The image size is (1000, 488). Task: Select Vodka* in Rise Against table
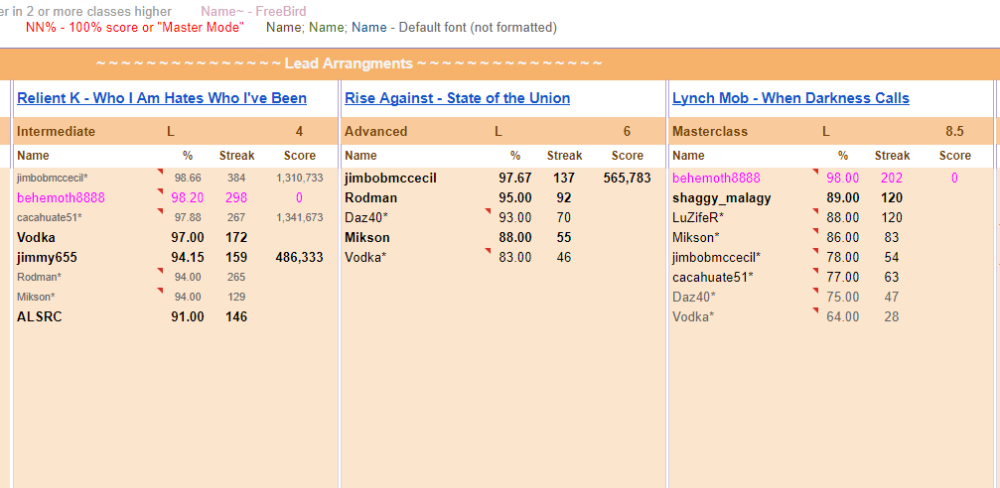365,257
